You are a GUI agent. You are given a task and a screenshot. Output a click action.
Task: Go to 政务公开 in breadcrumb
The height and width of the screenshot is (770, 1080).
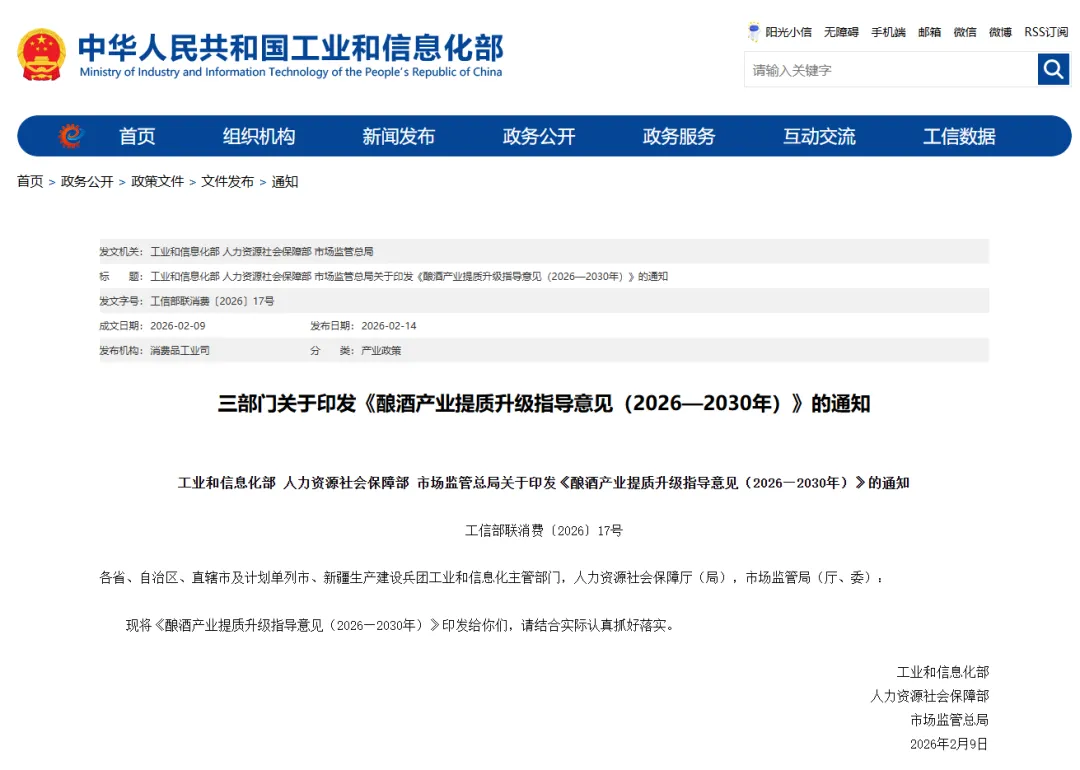(87, 181)
